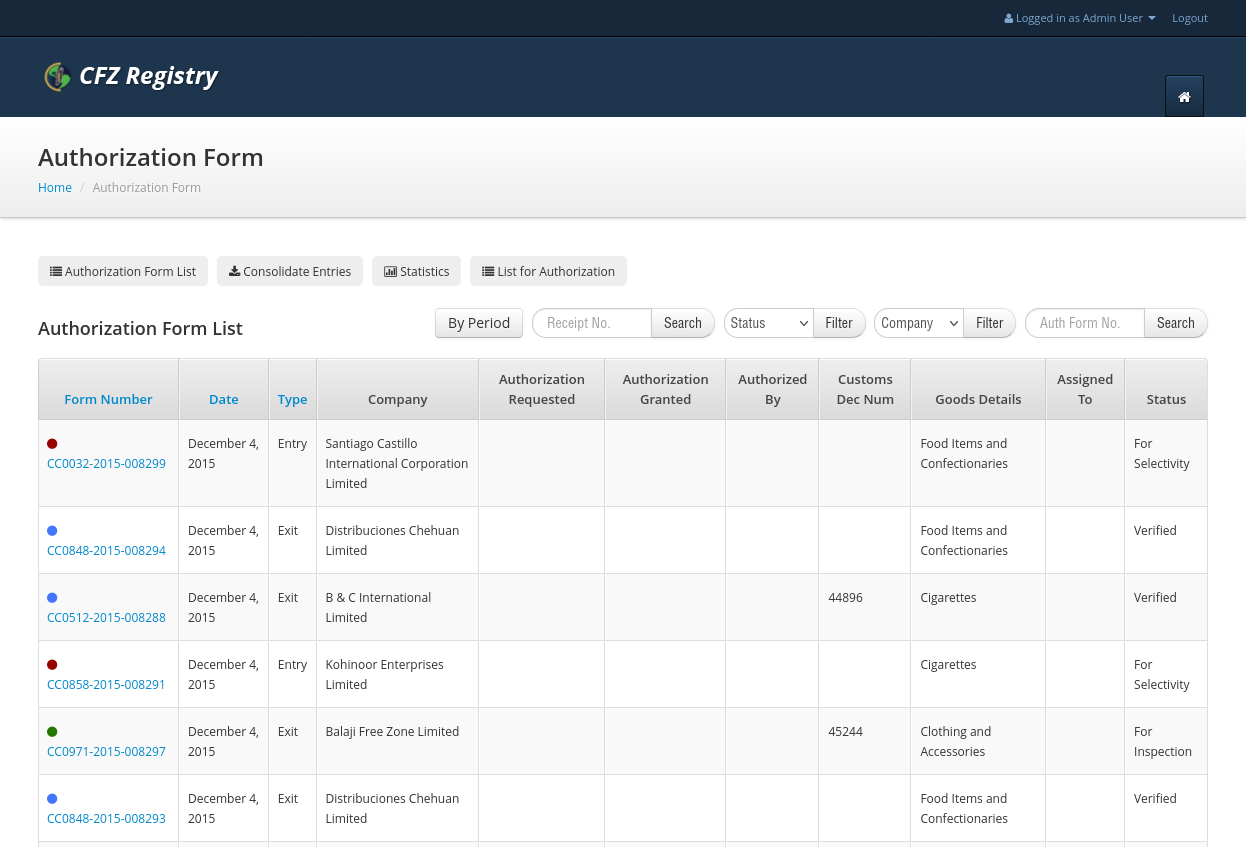Focus the Auth Form No. input field
Viewport: 1246px width, 847px height.
click(1085, 323)
